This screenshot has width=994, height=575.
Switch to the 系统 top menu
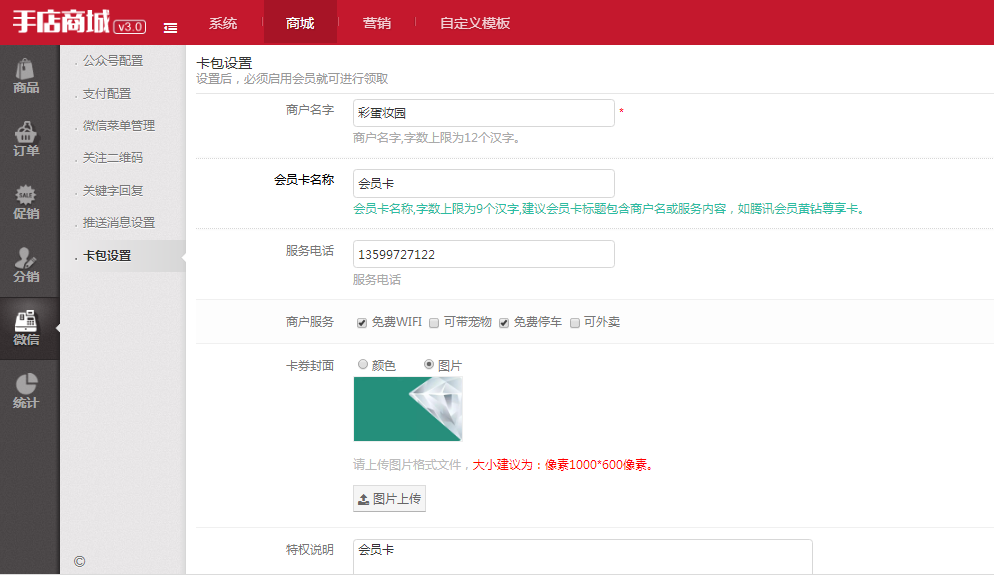click(223, 23)
